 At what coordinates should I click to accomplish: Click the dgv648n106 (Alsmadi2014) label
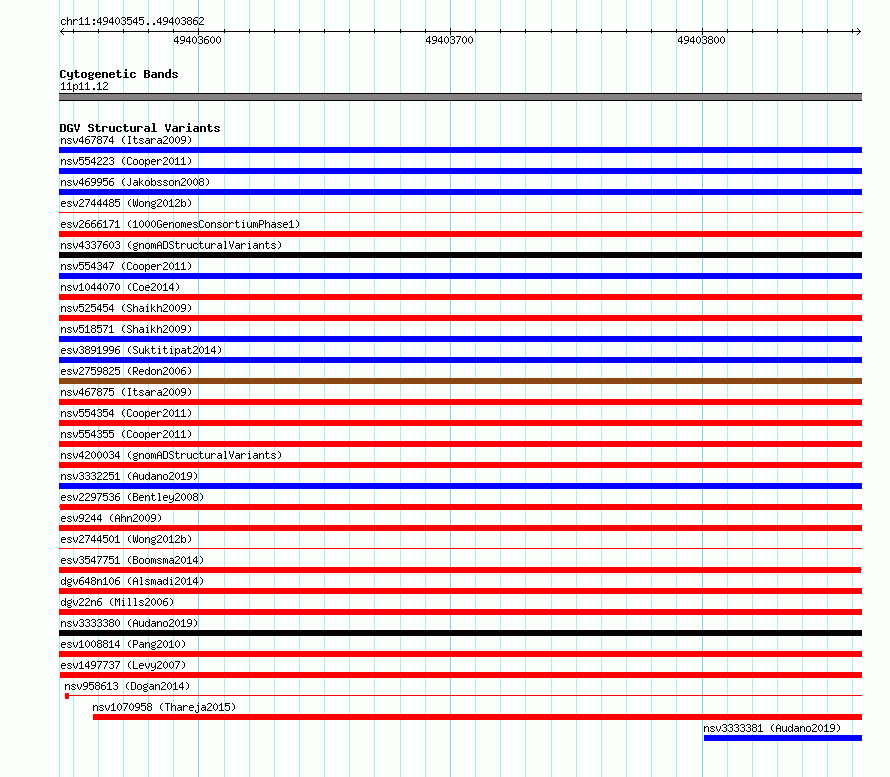point(132,581)
